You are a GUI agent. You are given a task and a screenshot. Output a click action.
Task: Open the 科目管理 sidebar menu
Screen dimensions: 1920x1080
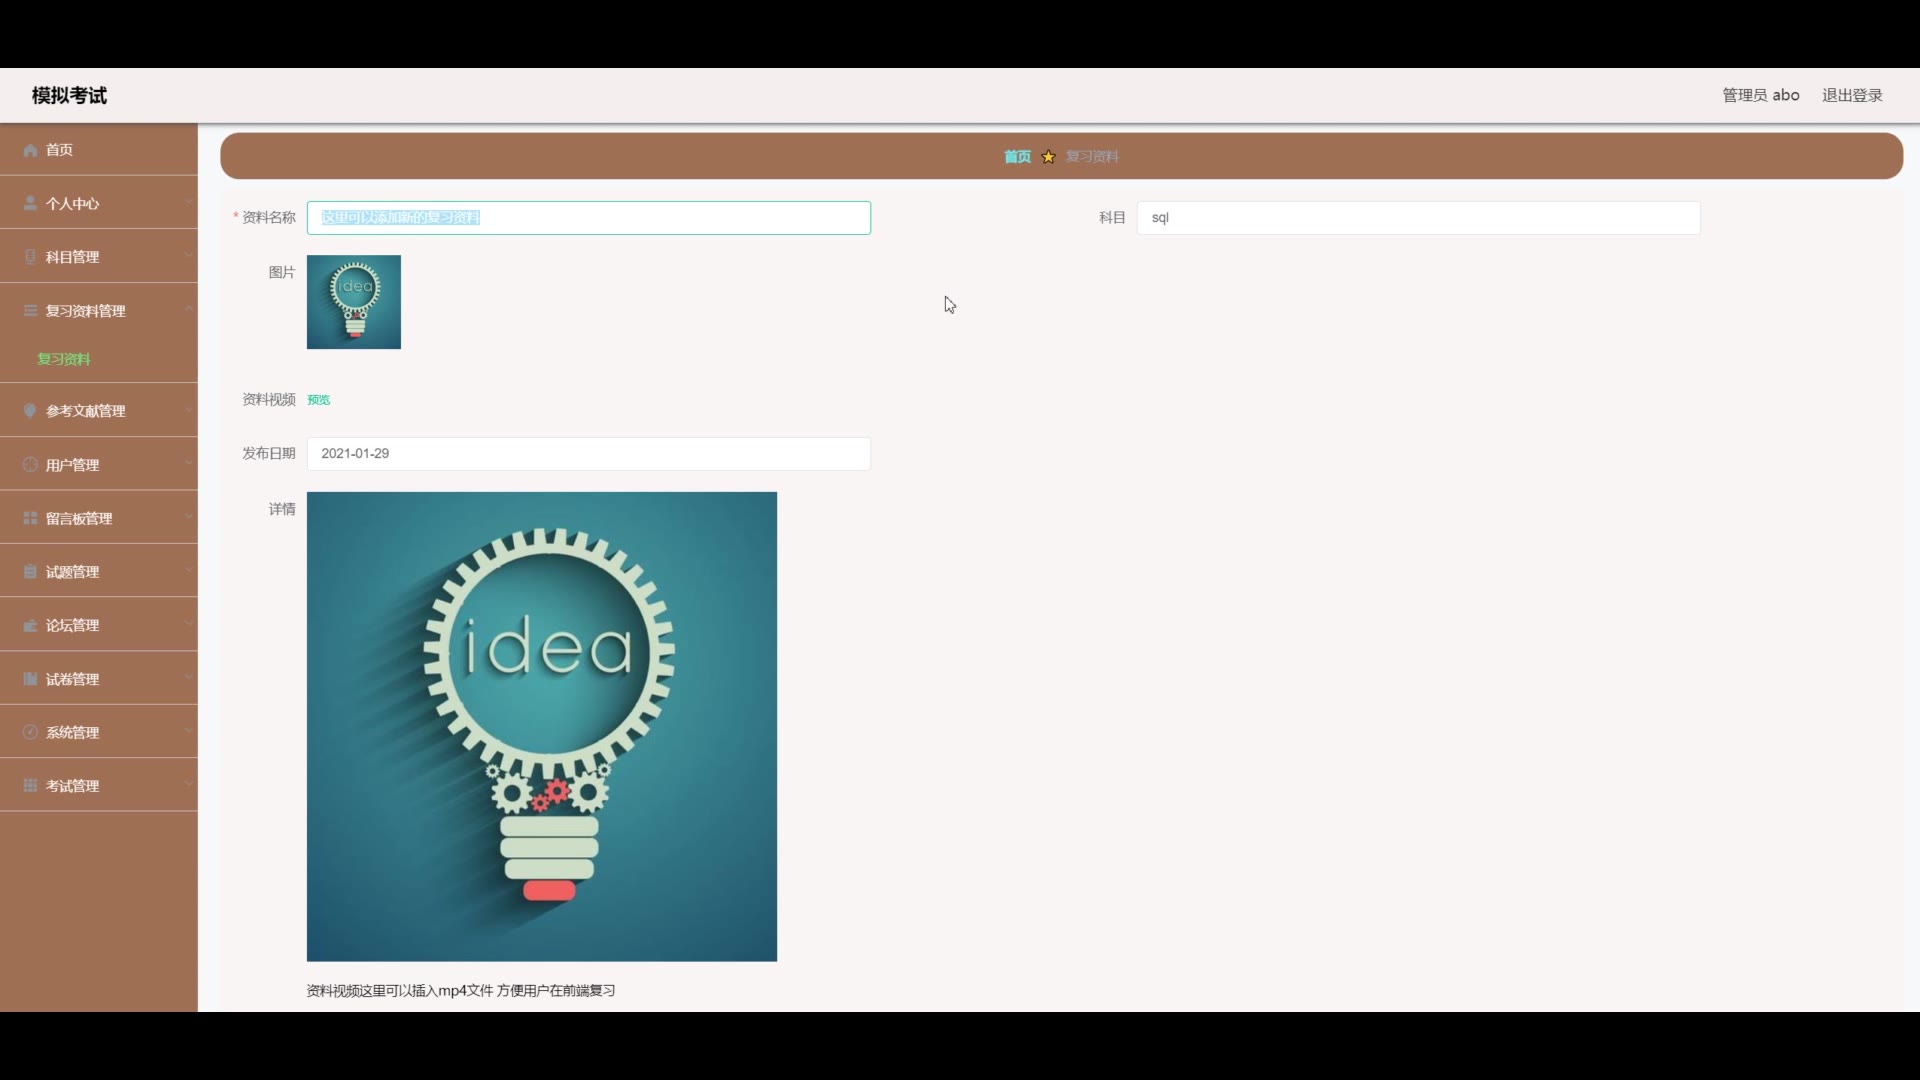(x=99, y=257)
